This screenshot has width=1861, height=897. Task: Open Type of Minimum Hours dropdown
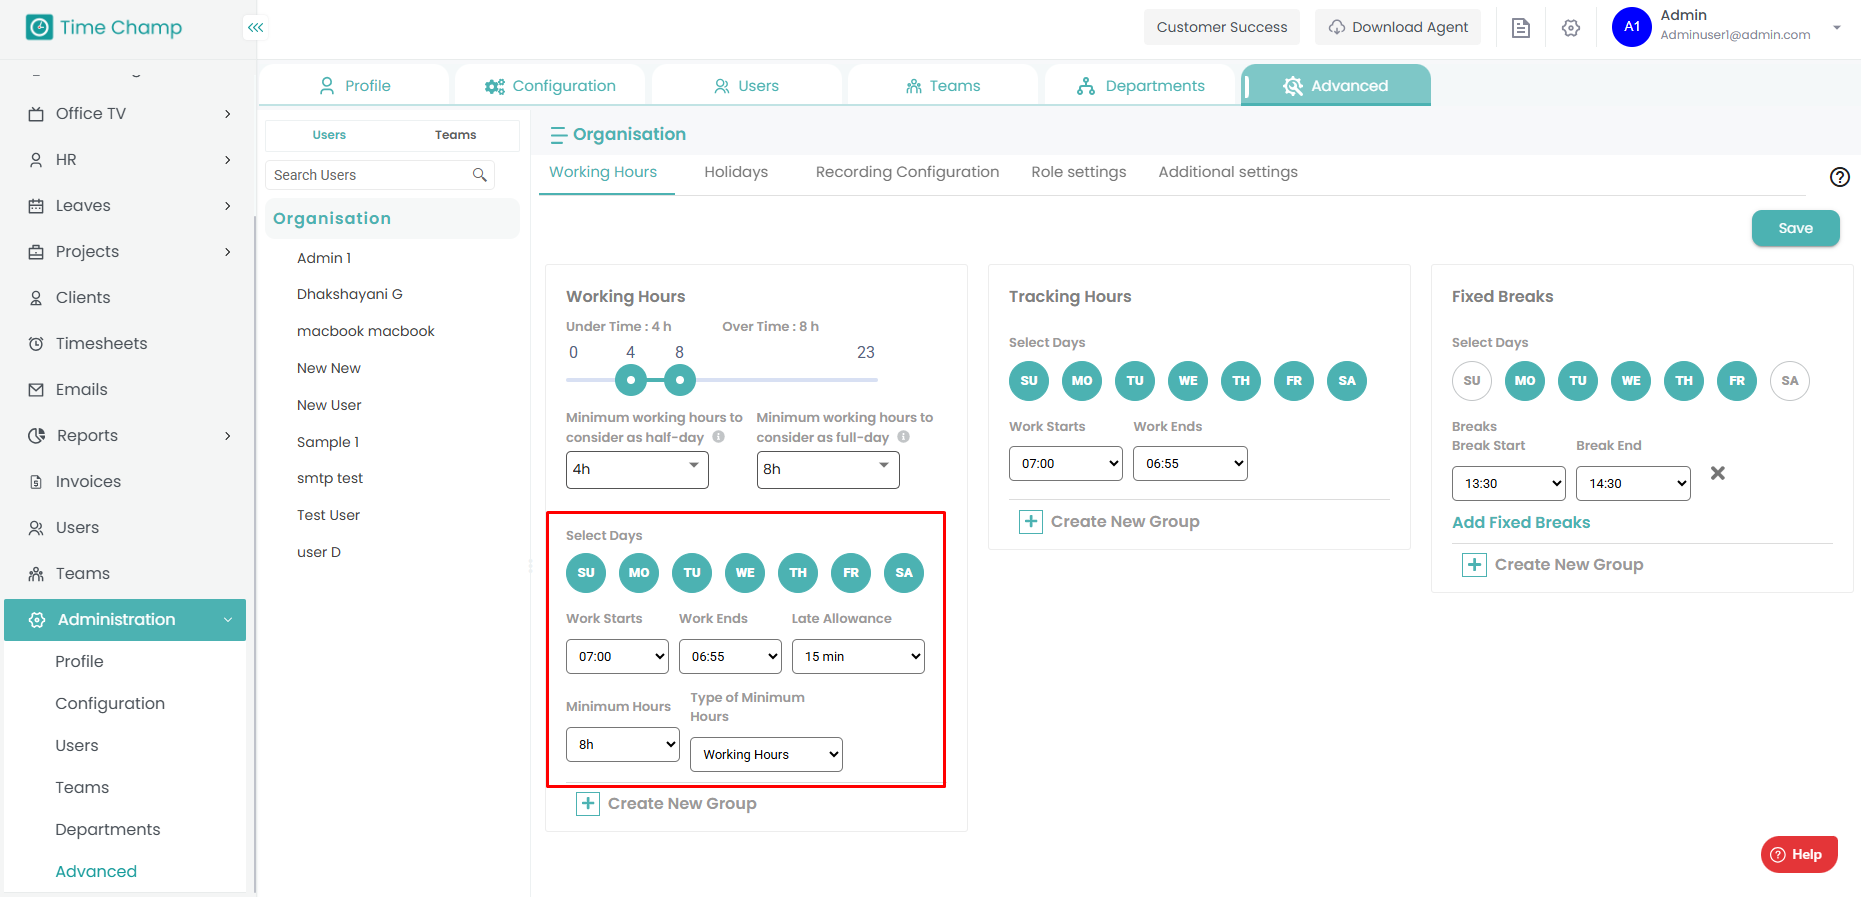(x=766, y=755)
